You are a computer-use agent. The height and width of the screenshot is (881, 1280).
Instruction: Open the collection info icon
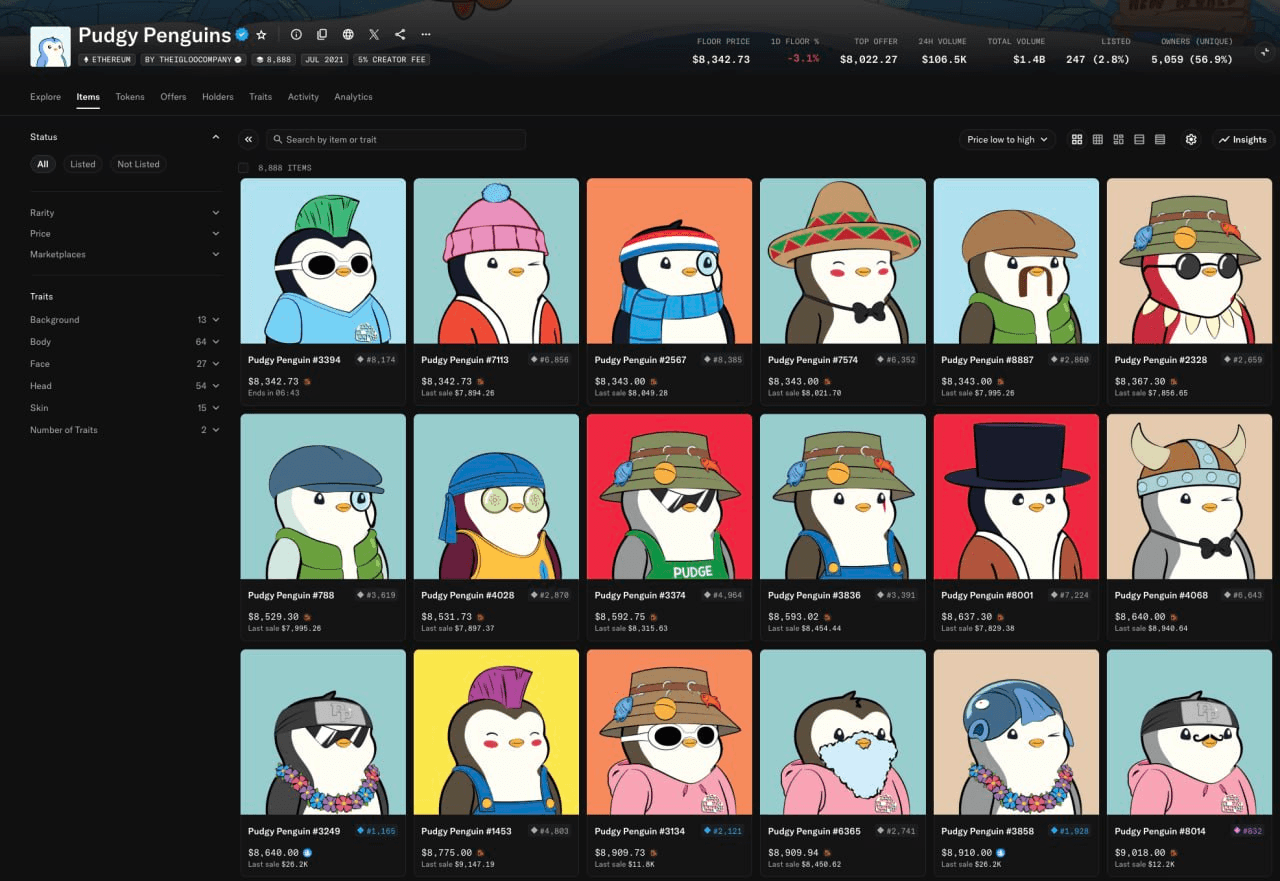296,35
